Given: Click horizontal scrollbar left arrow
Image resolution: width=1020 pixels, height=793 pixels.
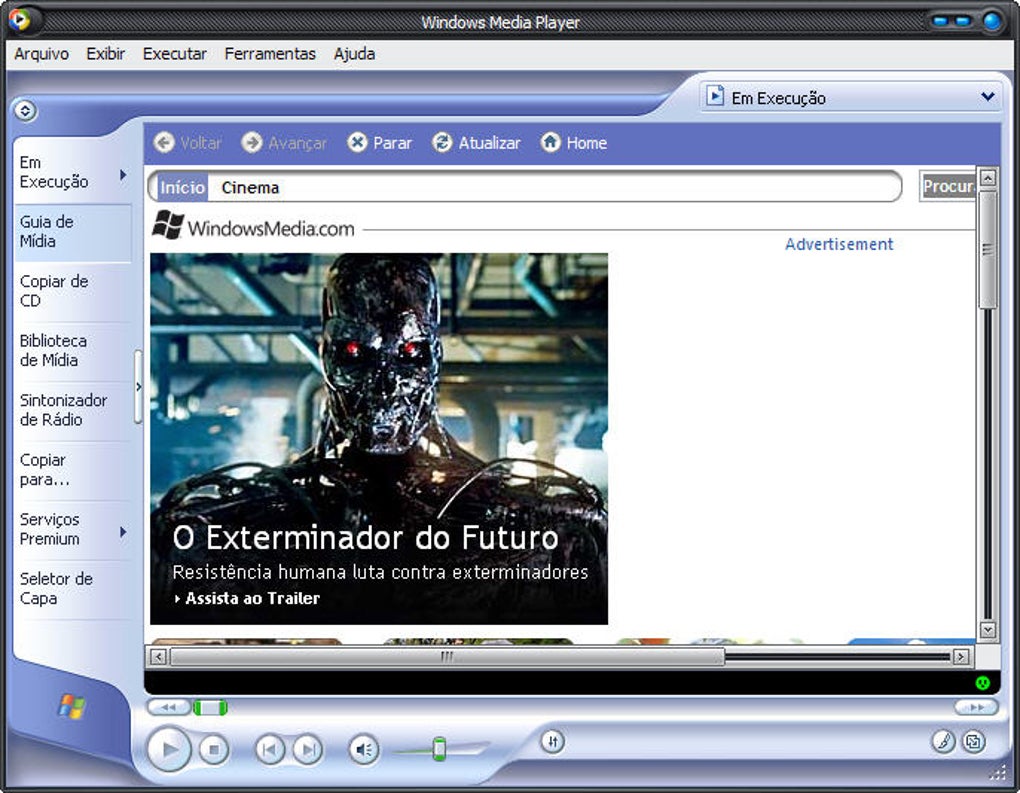Looking at the screenshot, I should click(159, 656).
